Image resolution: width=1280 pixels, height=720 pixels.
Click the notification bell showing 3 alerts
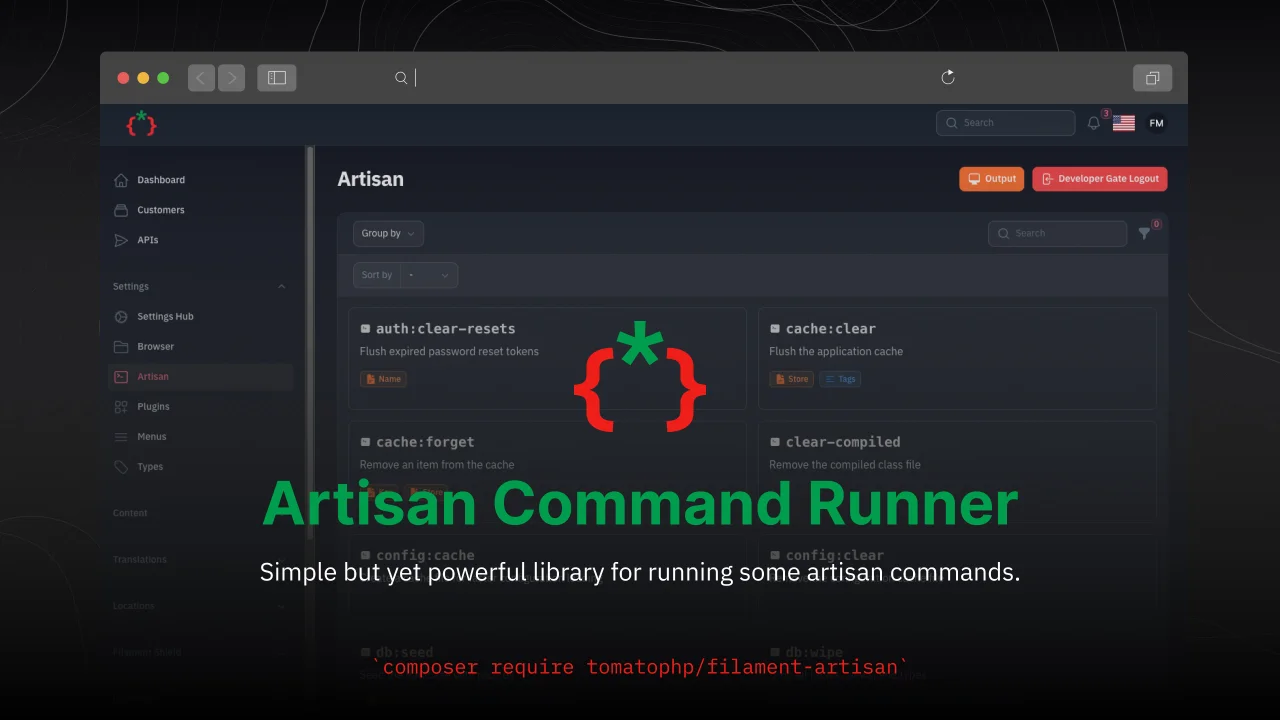click(x=1093, y=122)
